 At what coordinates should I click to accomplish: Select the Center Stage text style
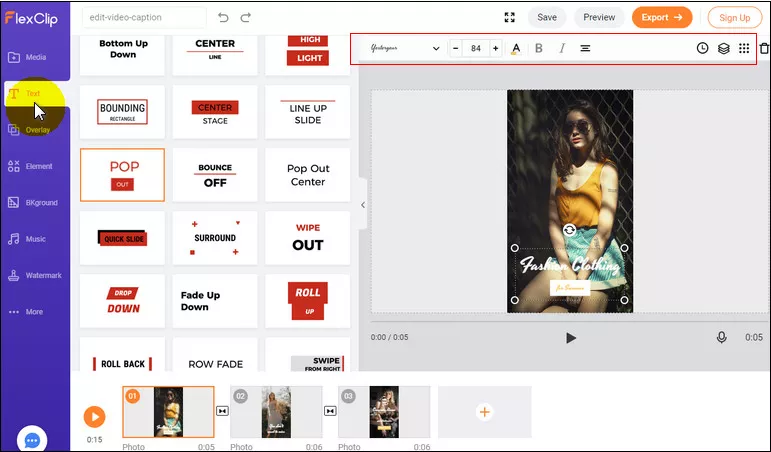pos(215,112)
